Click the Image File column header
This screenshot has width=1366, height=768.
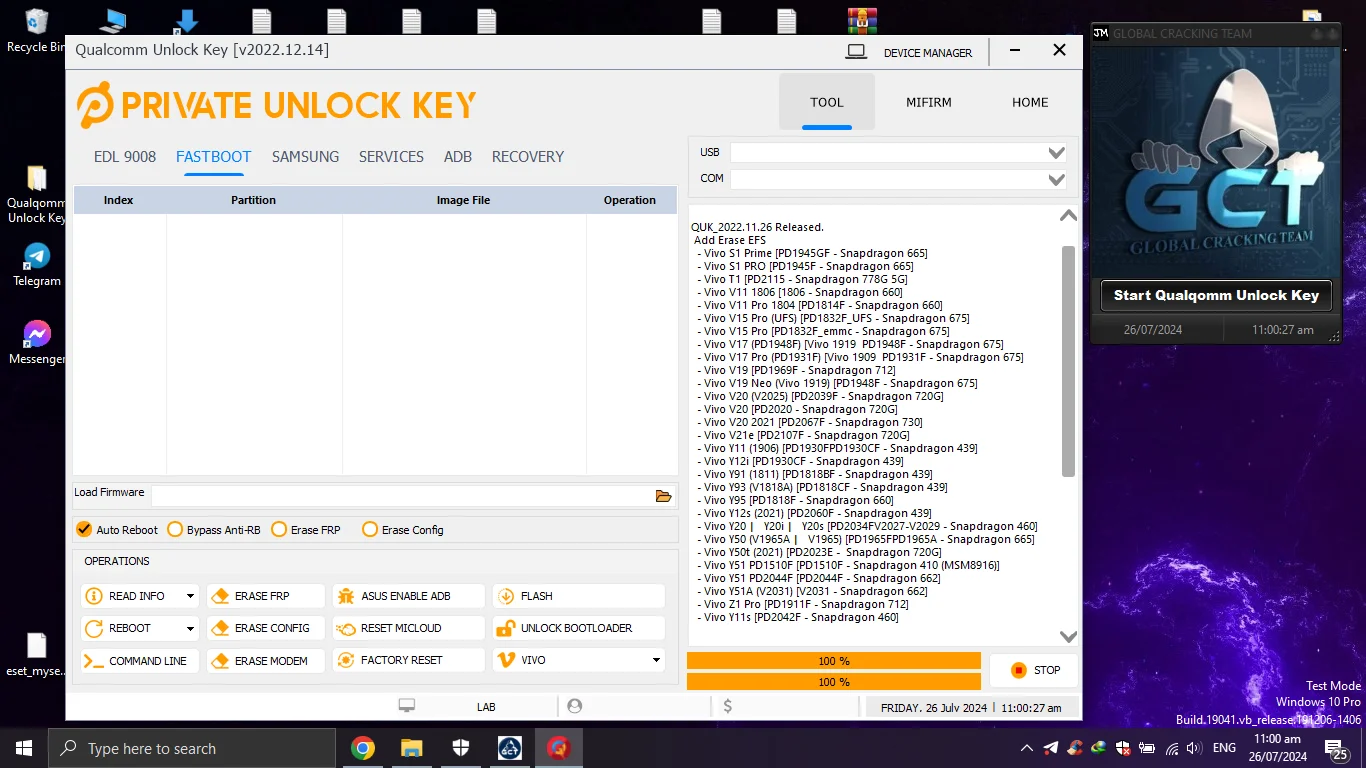tap(464, 200)
